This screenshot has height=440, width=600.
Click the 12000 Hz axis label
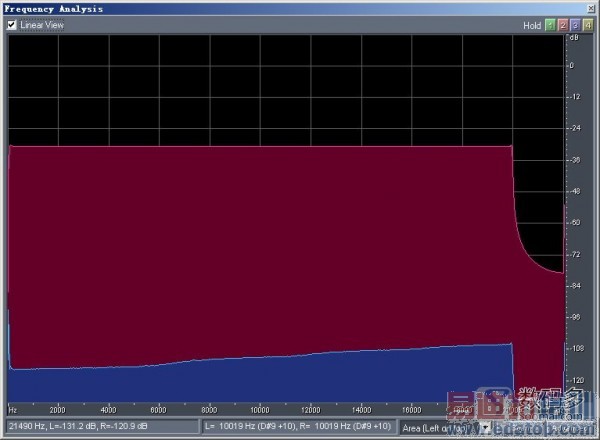(x=311, y=410)
